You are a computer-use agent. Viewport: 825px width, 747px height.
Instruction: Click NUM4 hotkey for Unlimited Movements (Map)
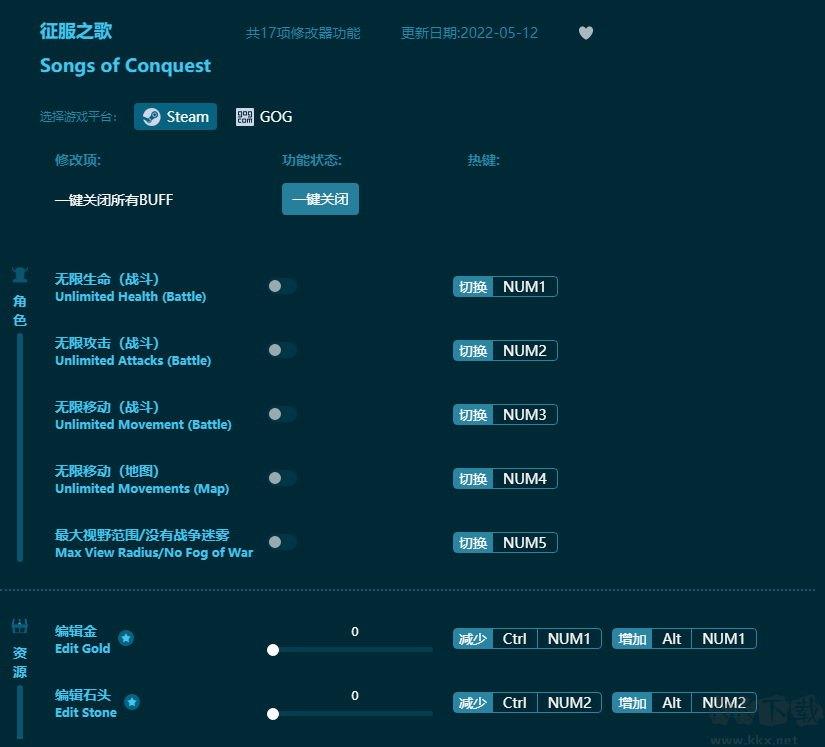coord(525,479)
